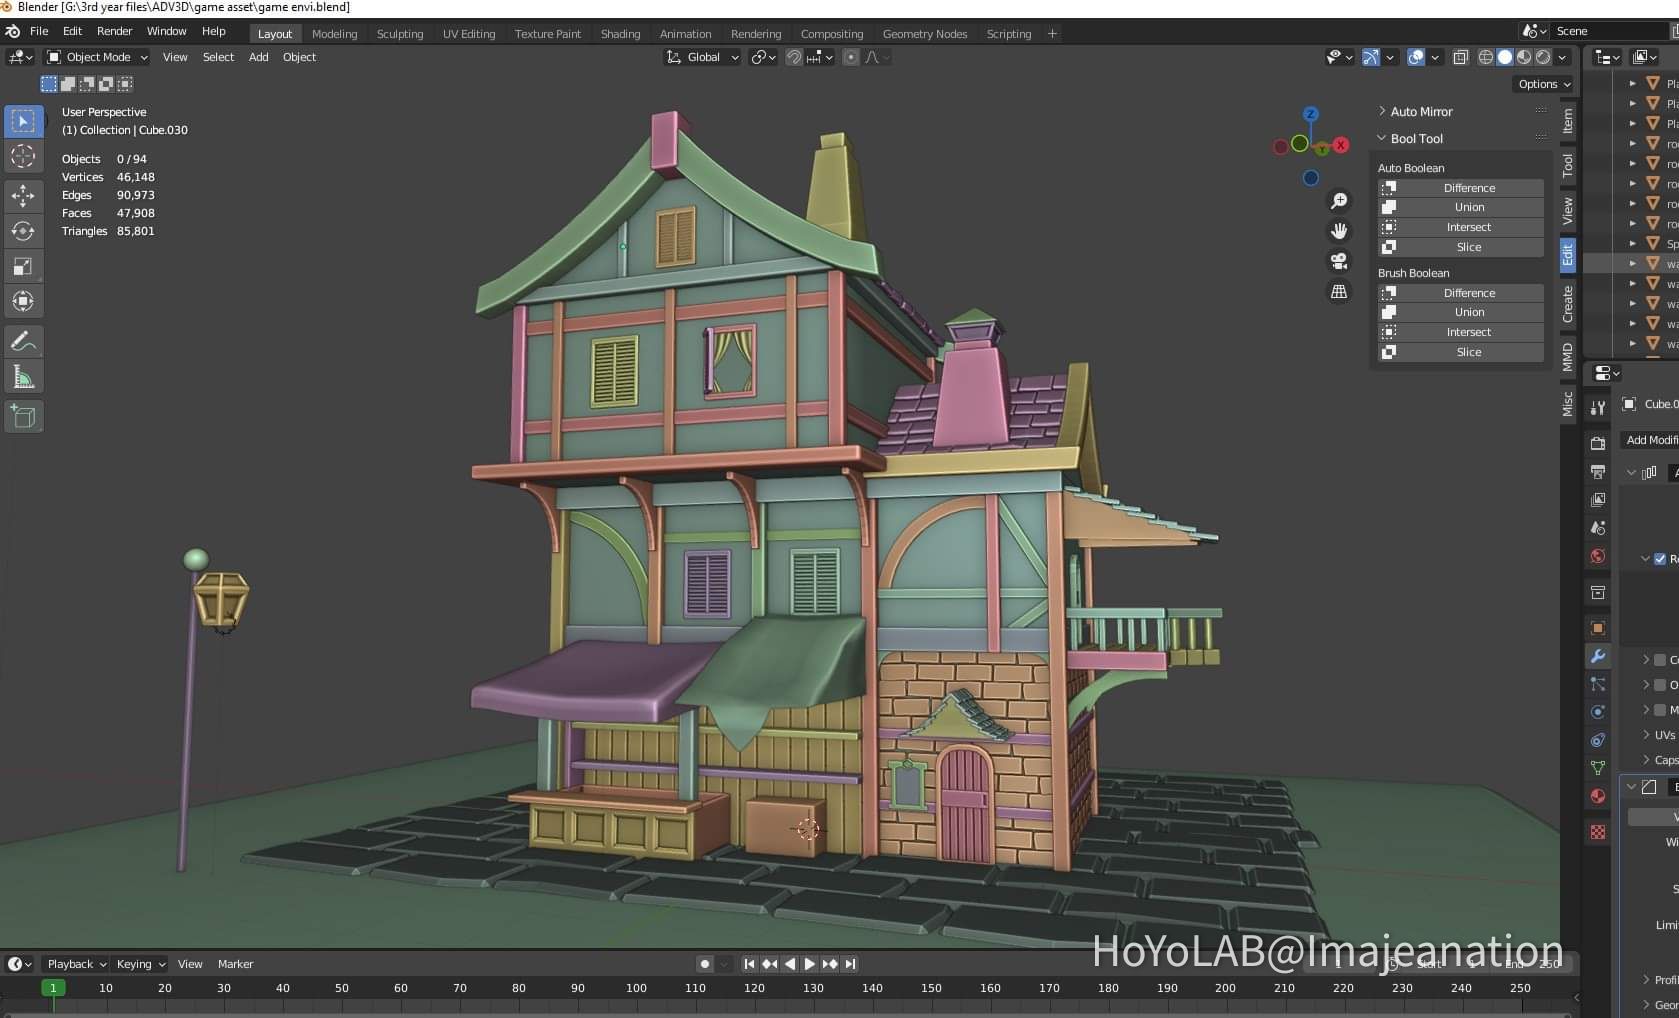Image resolution: width=1679 pixels, height=1018 pixels.
Task: Switch to the Shading workspace tab
Action: tap(620, 33)
